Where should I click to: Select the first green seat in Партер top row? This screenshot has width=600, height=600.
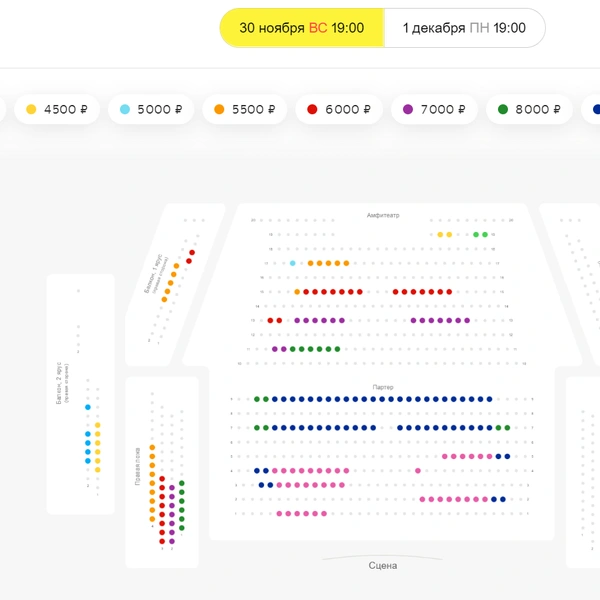(x=257, y=399)
